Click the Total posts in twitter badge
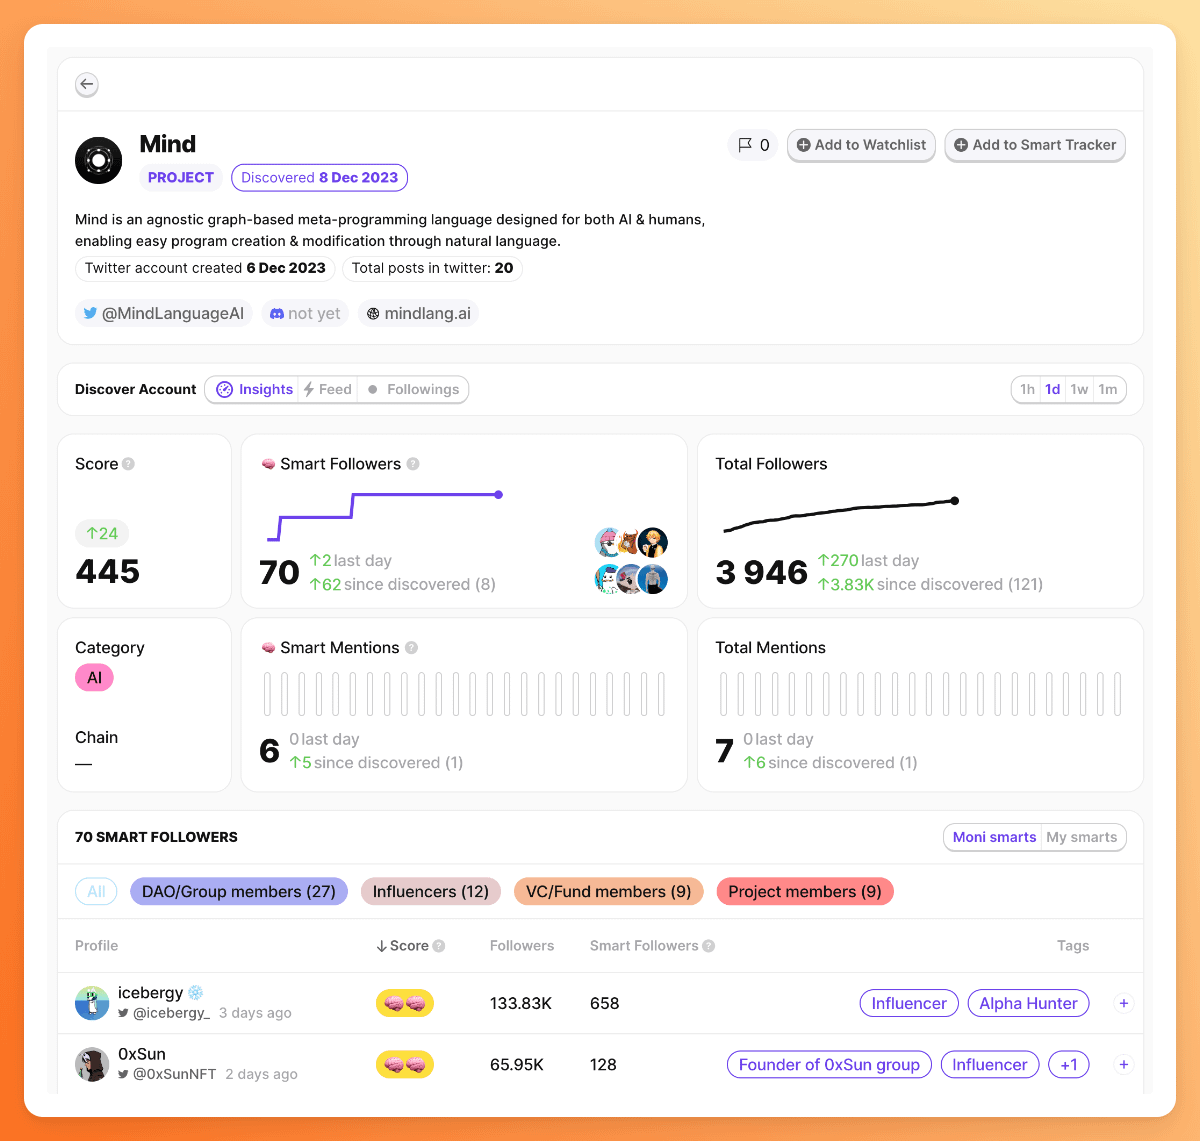 pyautogui.click(x=432, y=268)
